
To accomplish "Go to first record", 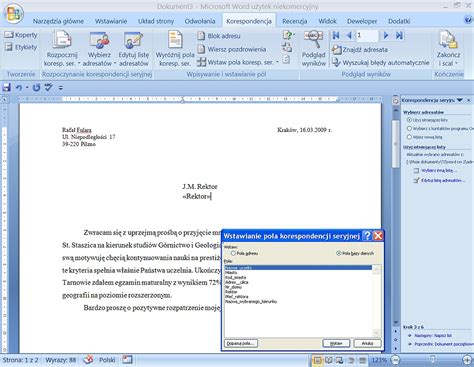I will [x=336, y=35].
